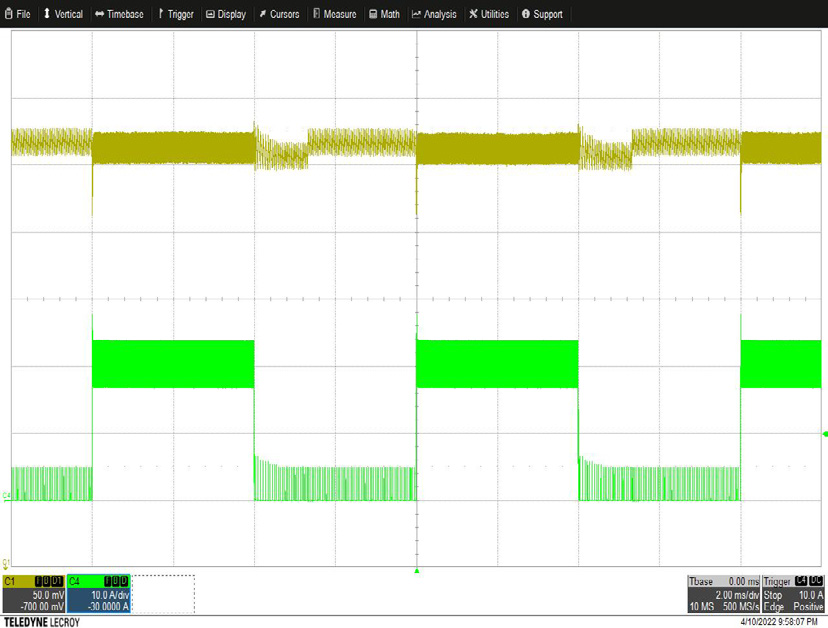This screenshot has height=628, width=828.
Task: Open the Trigger descriptor box at bottom right
Action: pos(794,594)
